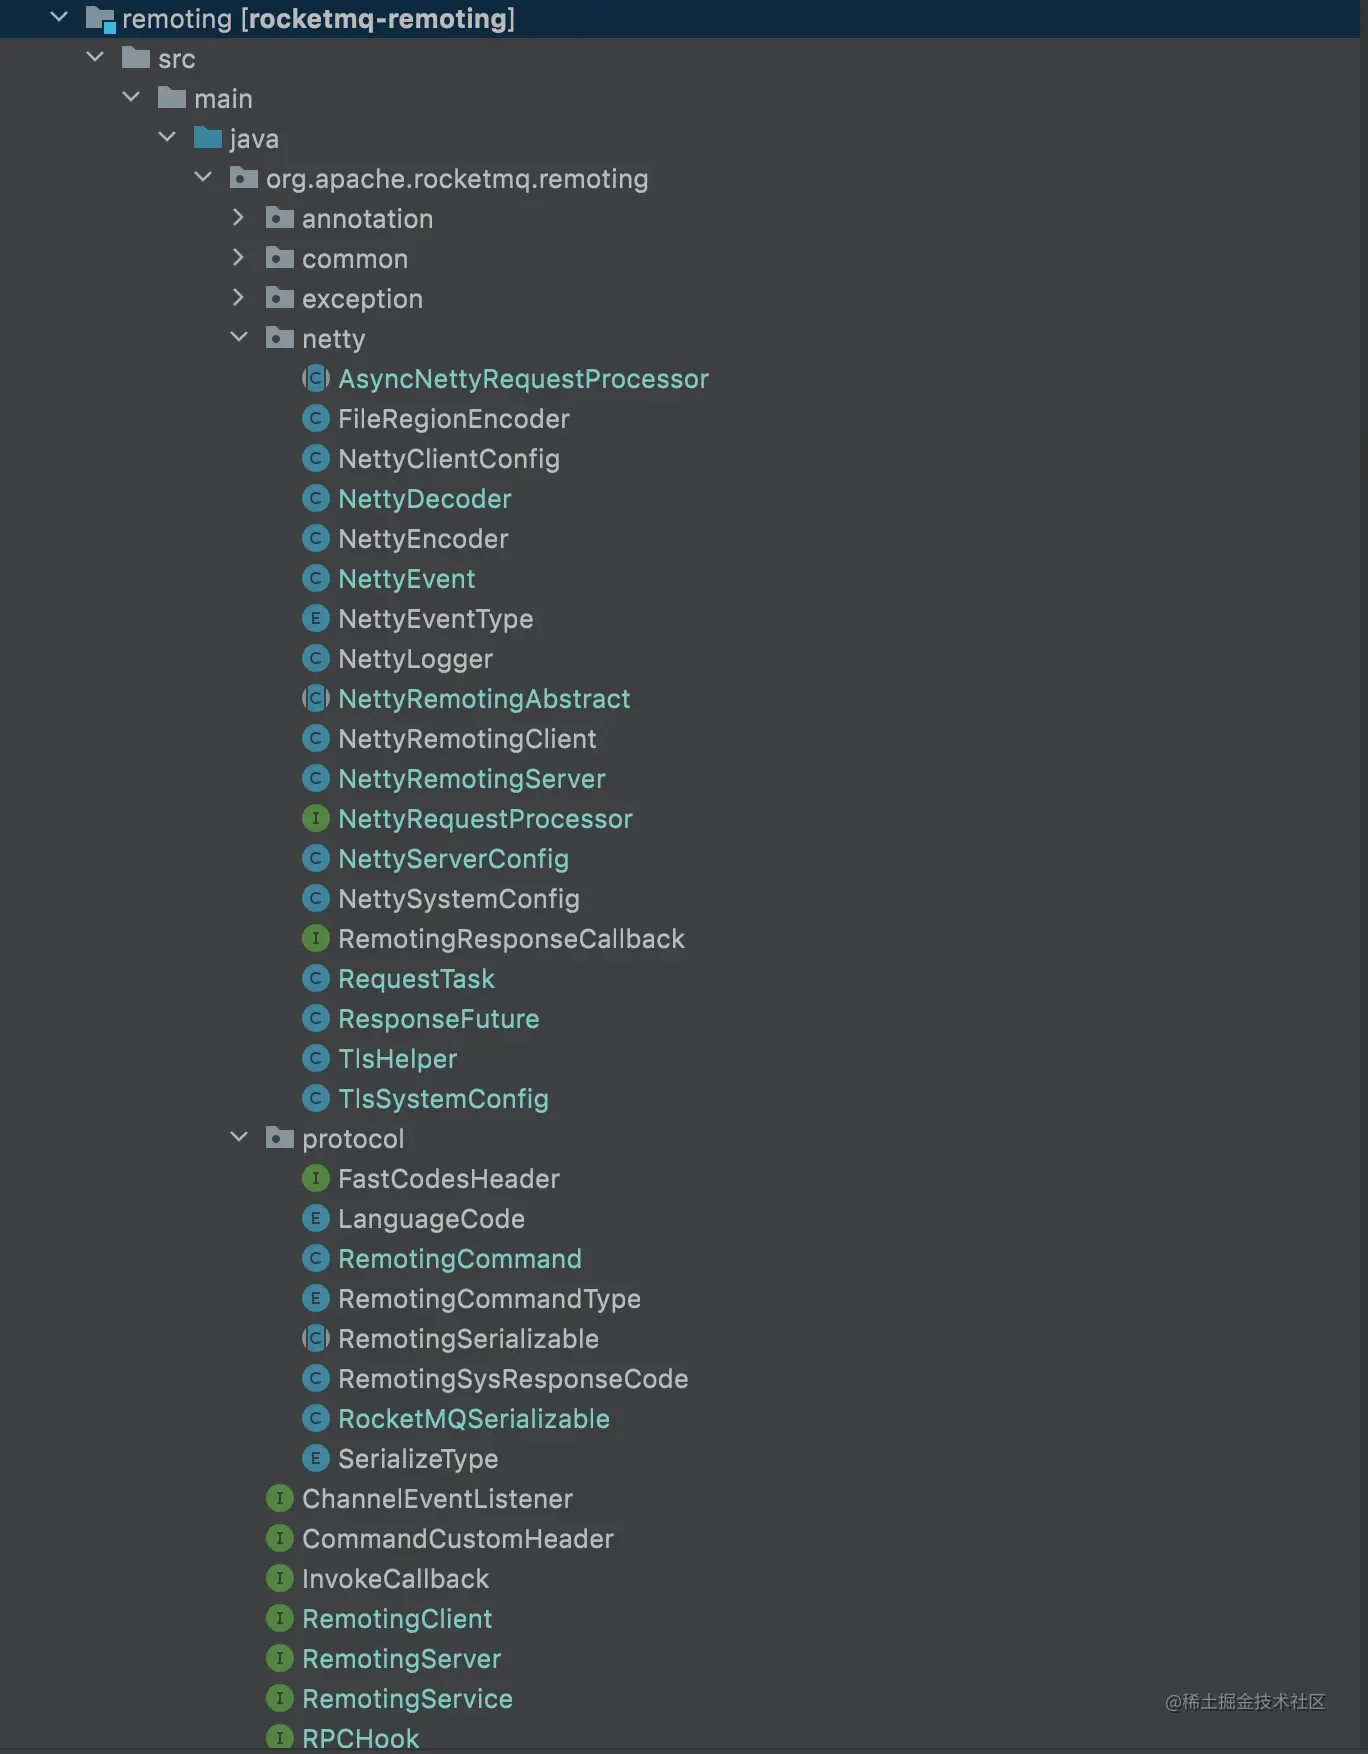The image size is (1368, 1754).
Task: Click the abstract class icon beside RemotingSerializable
Action: pyautogui.click(x=315, y=1339)
